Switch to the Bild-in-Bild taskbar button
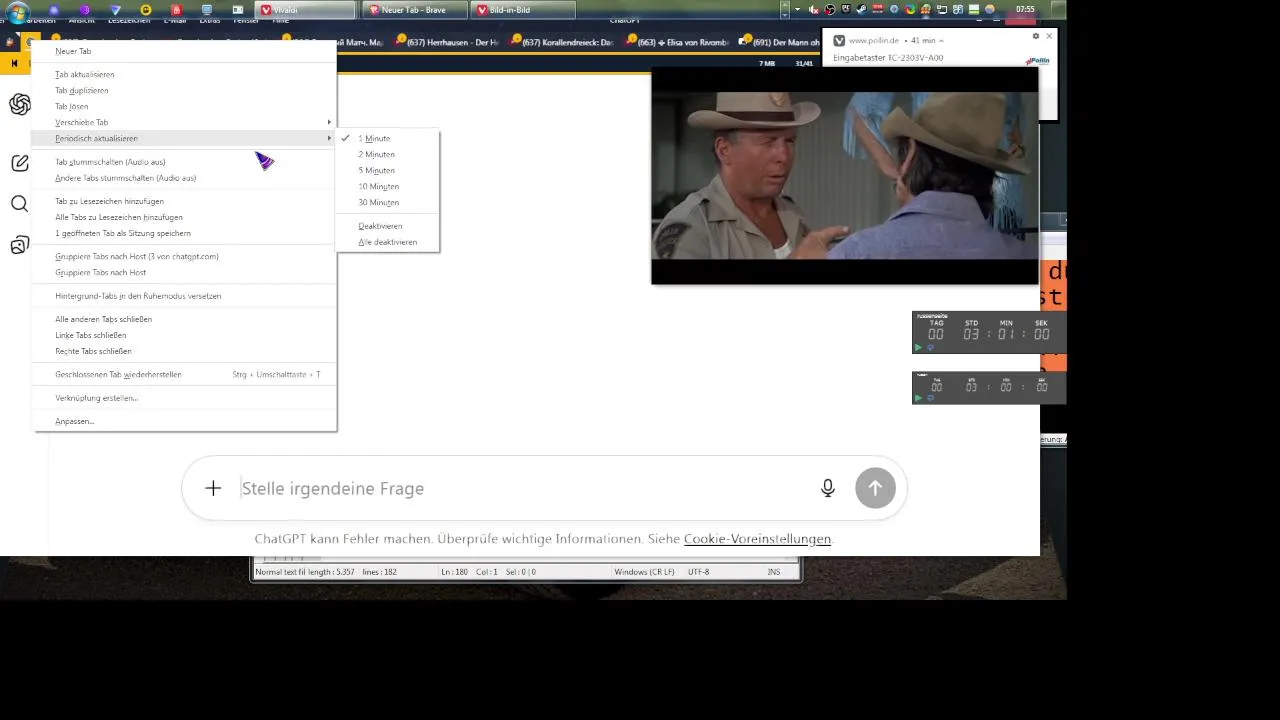This screenshot has height=720, width=1280. pos(523,9)
